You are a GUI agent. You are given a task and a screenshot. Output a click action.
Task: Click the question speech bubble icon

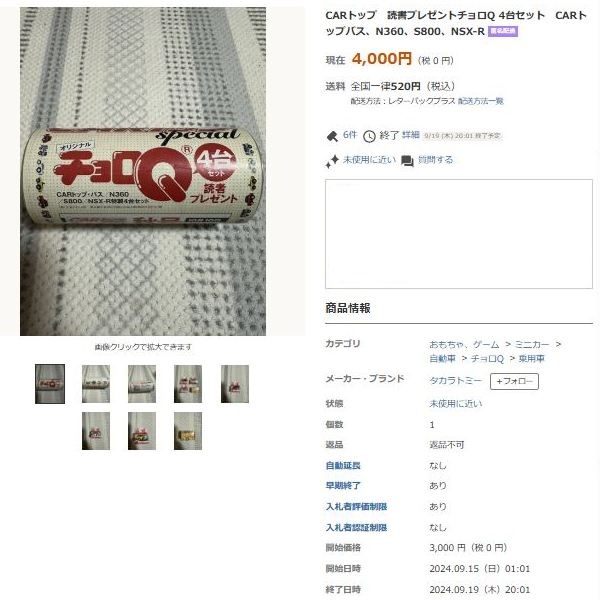pyautogui.click(x=407, y=161)
